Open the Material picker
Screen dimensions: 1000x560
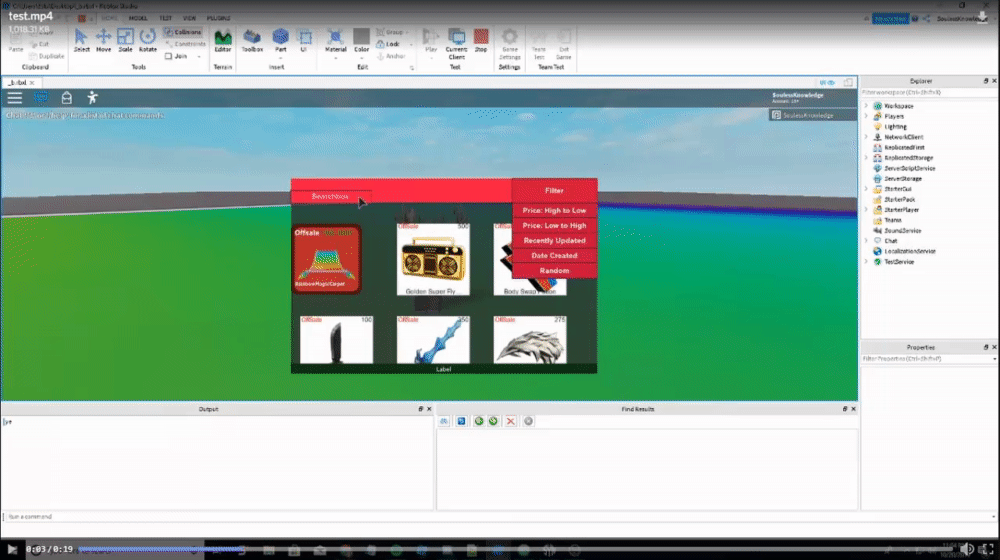coord(335,41)
